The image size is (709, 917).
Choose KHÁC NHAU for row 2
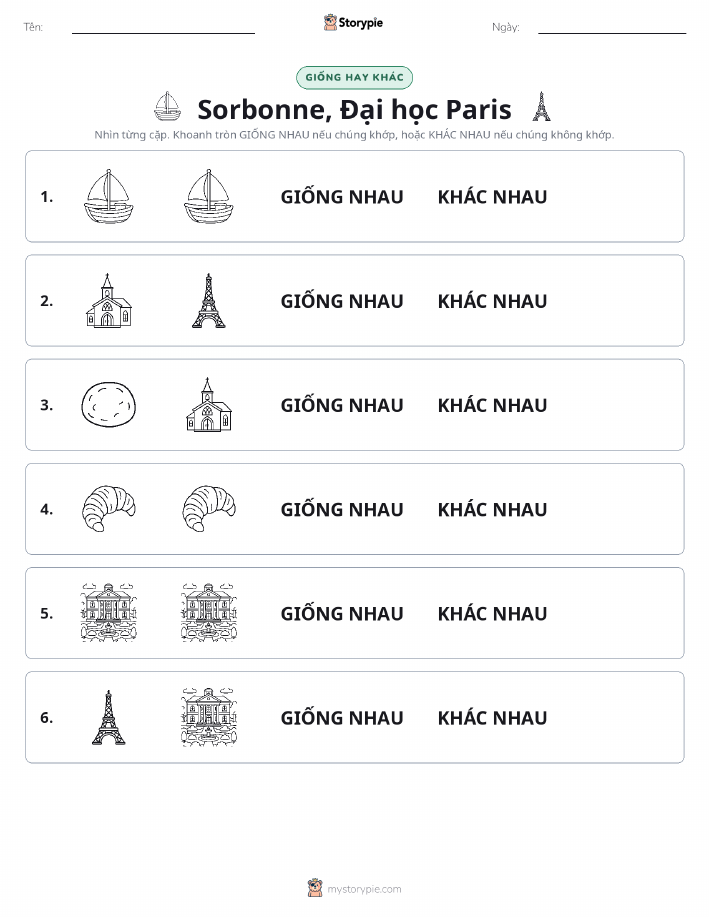[493, 301]
